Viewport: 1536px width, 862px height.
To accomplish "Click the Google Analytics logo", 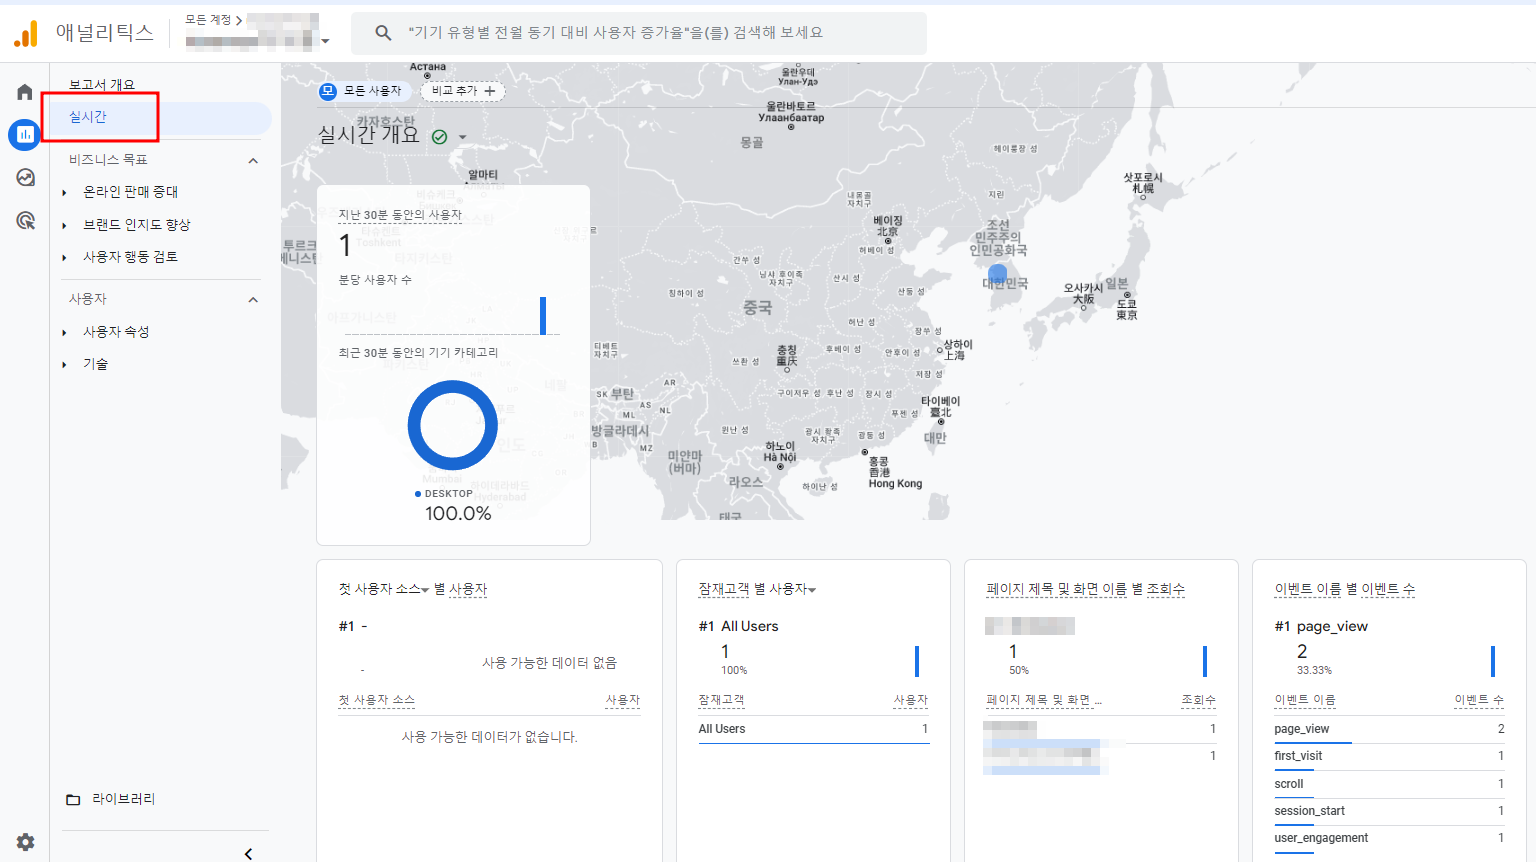I will [x=26, y=33].
